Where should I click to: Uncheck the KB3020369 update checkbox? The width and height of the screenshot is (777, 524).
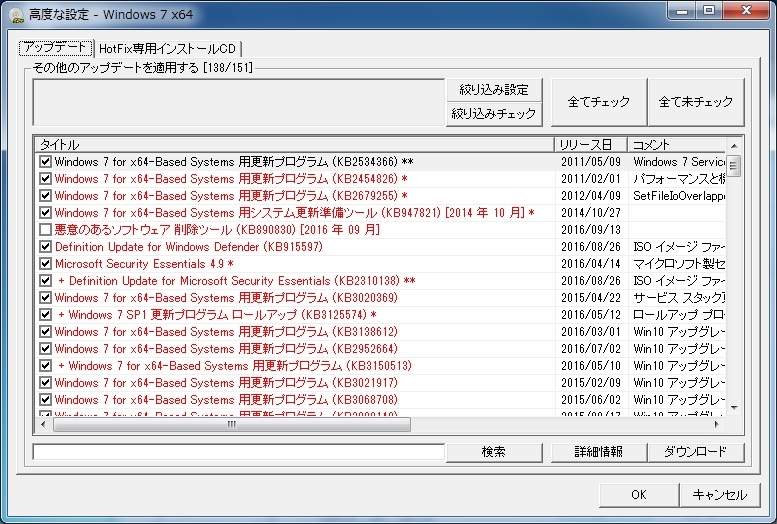point(46,297)
